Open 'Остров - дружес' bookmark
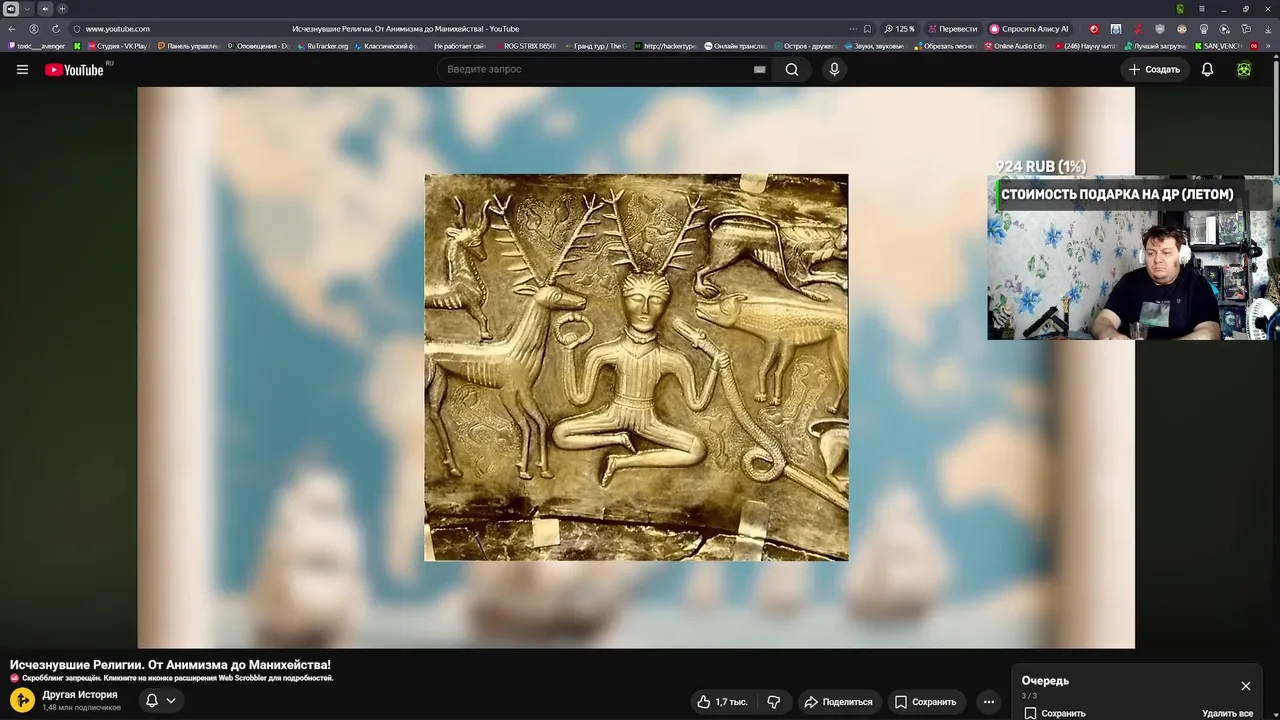The width and height of the screenshot is (1280, 720). 805,46
